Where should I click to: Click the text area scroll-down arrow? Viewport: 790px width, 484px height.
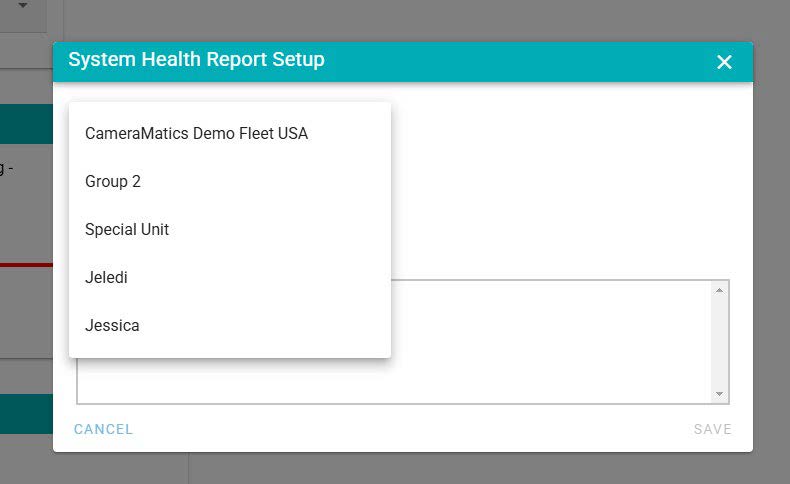tap(719, 394)
